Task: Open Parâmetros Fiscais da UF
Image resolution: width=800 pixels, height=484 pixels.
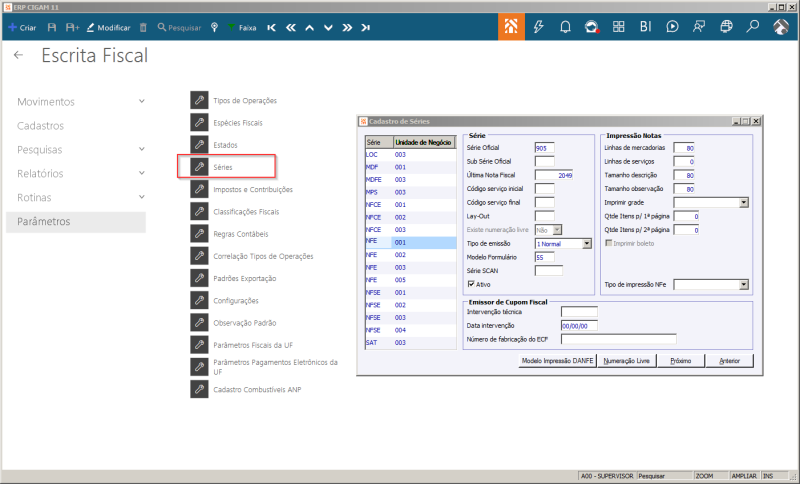Action: [x=242, y=345]
